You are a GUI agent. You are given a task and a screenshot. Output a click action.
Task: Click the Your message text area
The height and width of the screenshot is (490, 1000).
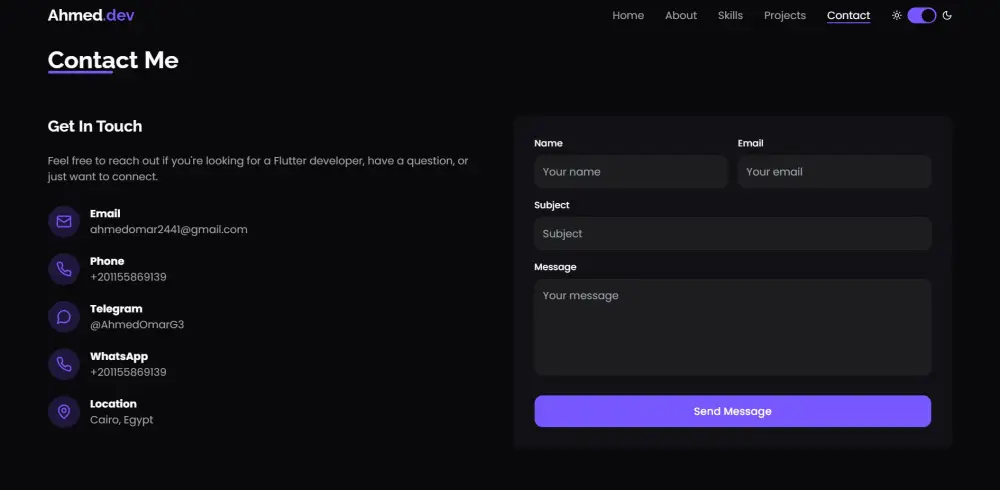pyautogui.click(x=732, y=327)
